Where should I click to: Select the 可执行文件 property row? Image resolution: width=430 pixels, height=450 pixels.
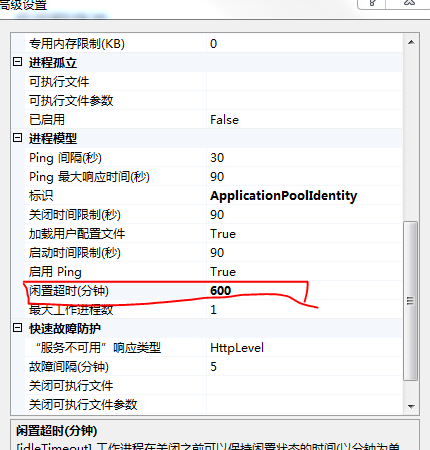[214, 81]
